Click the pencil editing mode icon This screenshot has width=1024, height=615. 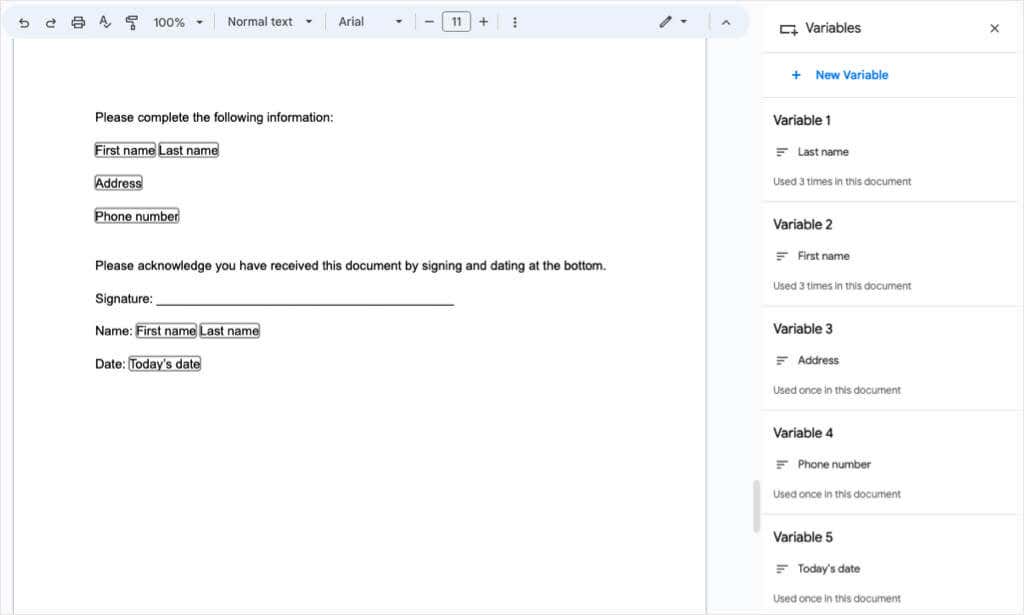tap(673, 22)
